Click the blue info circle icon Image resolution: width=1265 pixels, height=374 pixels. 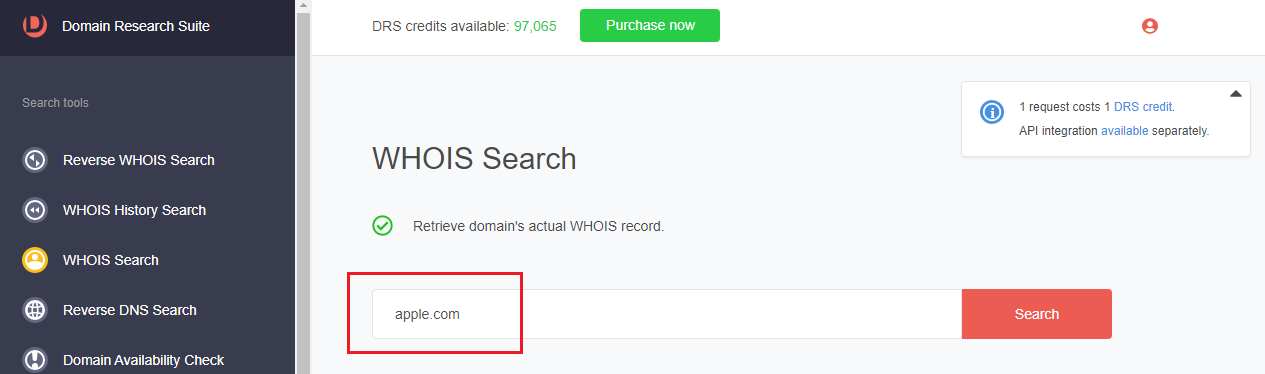(x=992, y=112)
